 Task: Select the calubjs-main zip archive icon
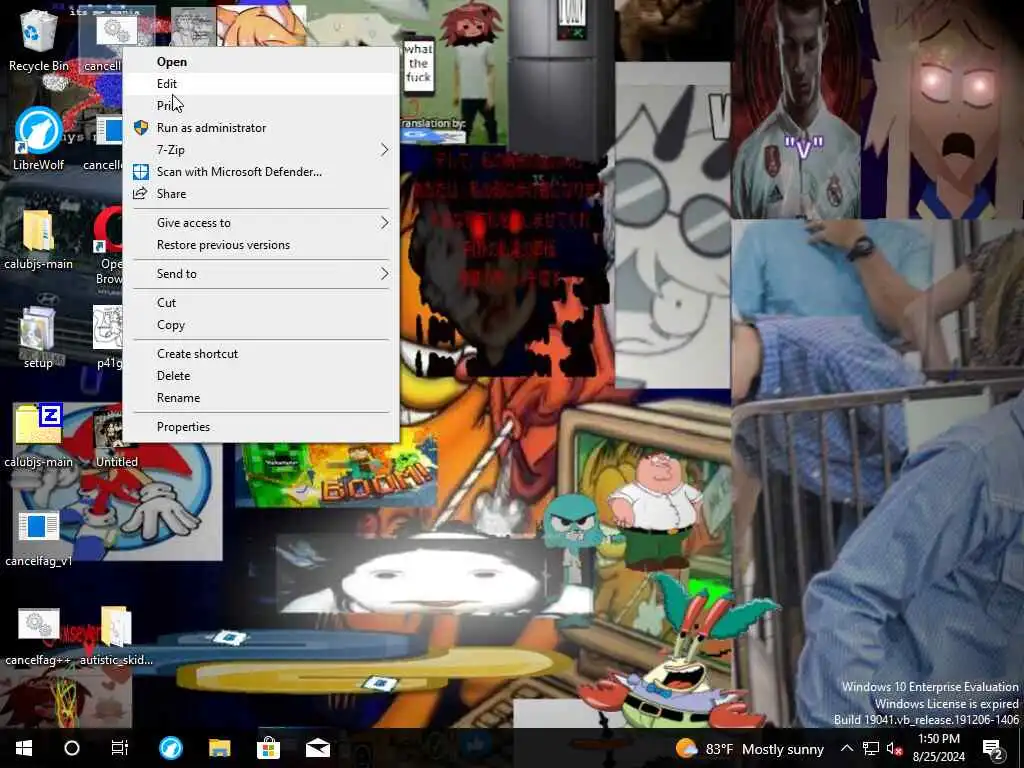point(39,436)
